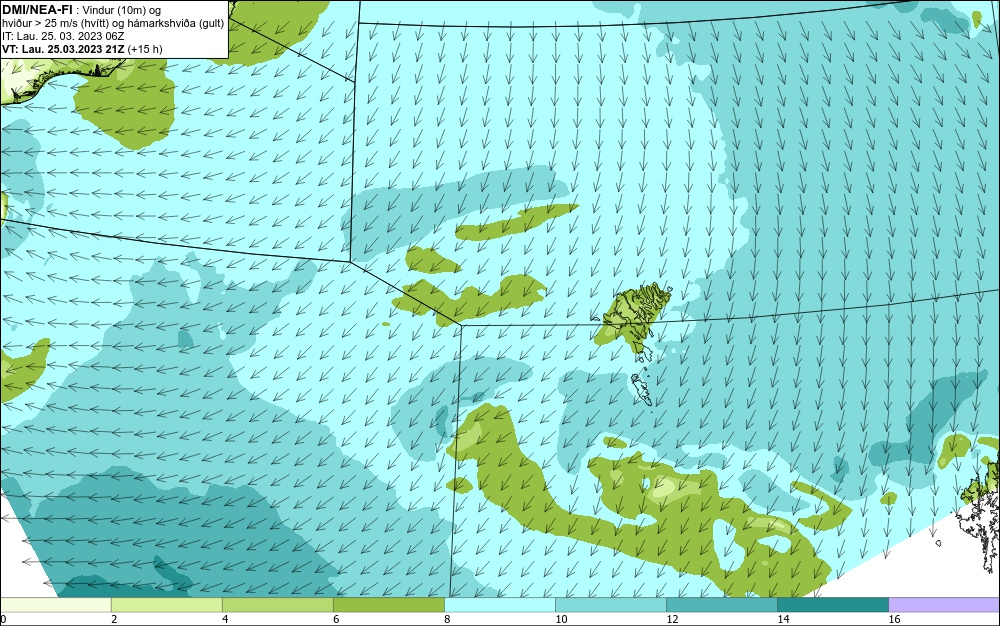Click the 'DMI/NEA-FI' title text

[x=37, y=10]
